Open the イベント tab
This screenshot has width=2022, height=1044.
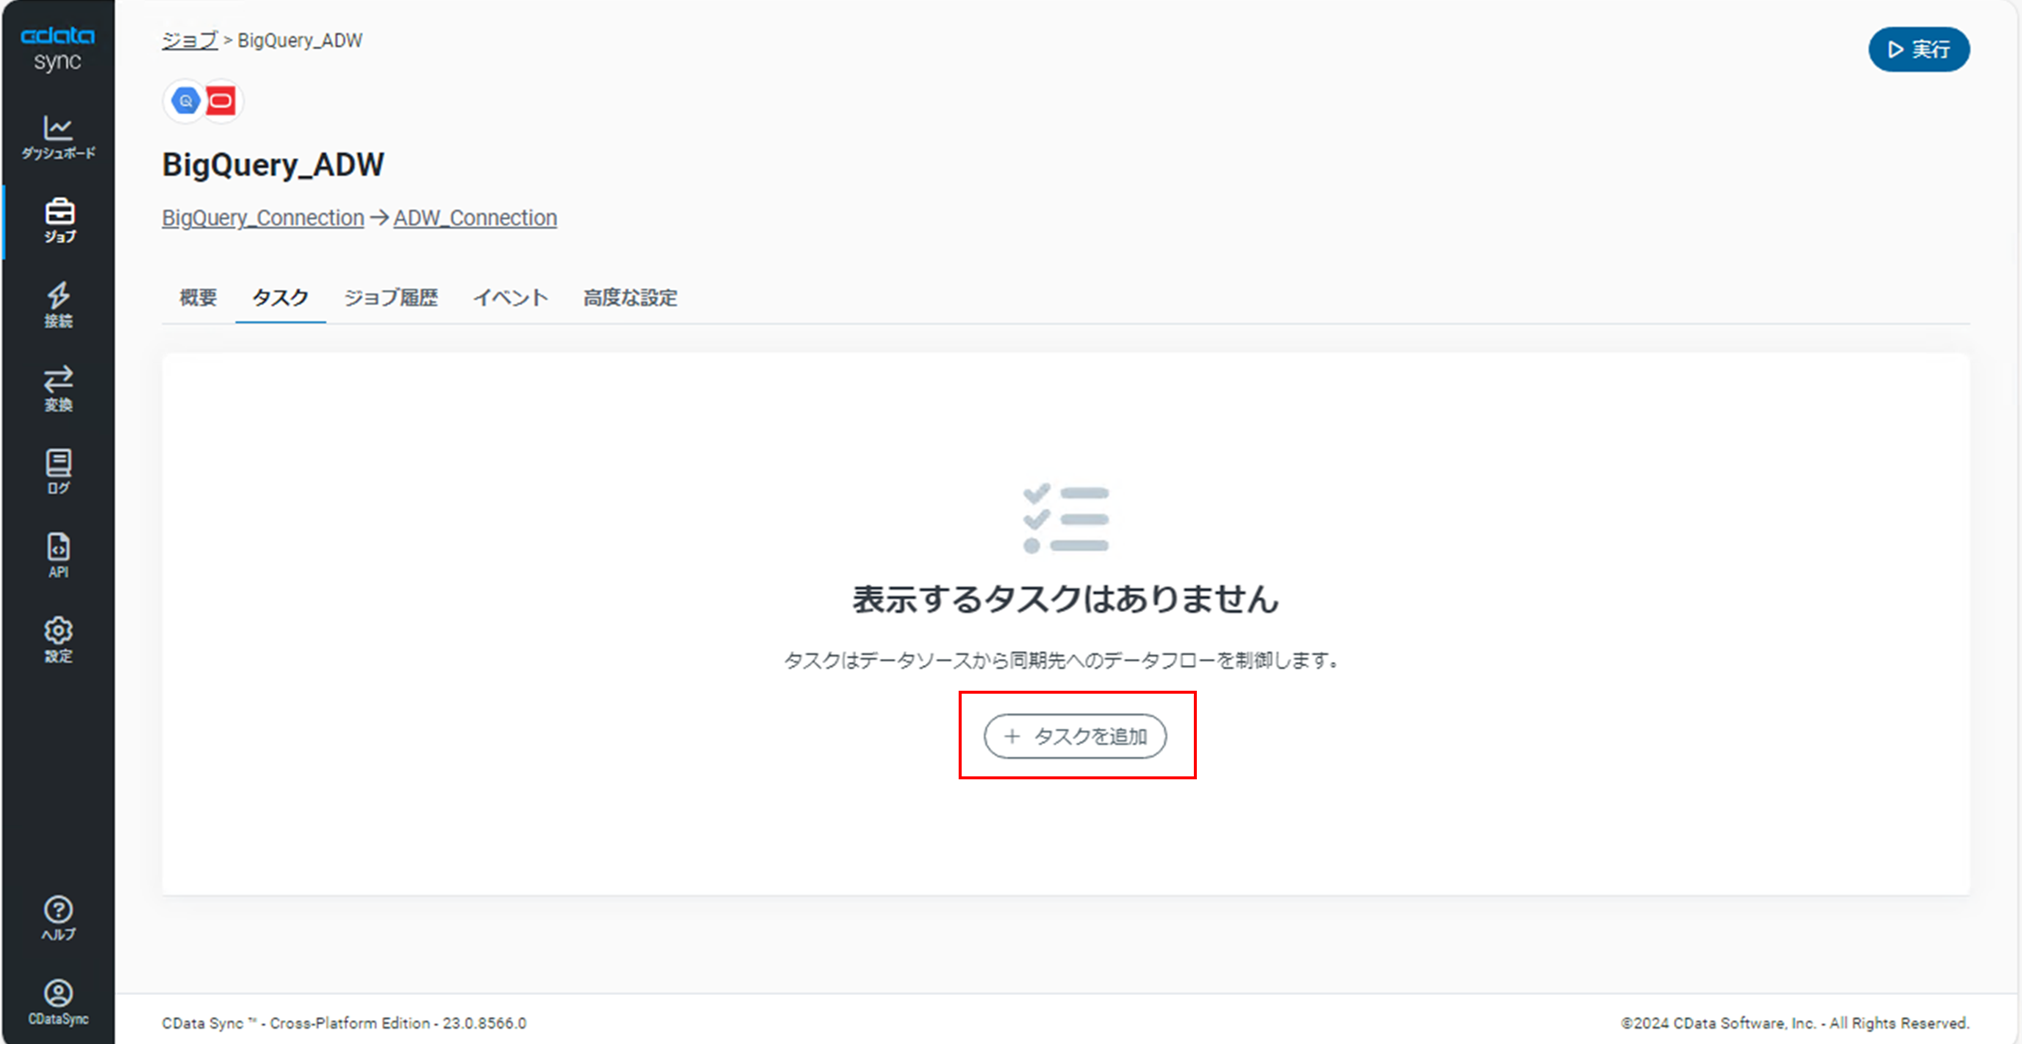[510, 297]
